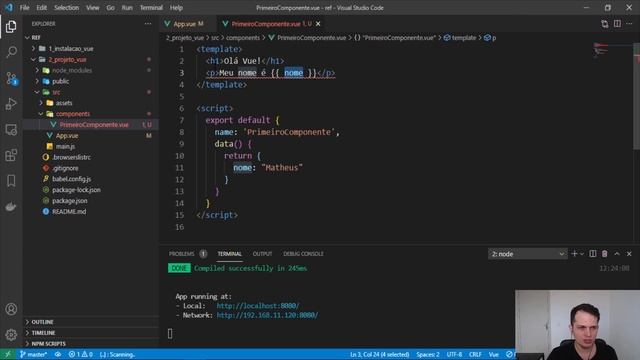Open the Accounts menu icon
The image size is (640, 360).
[11, 309]
